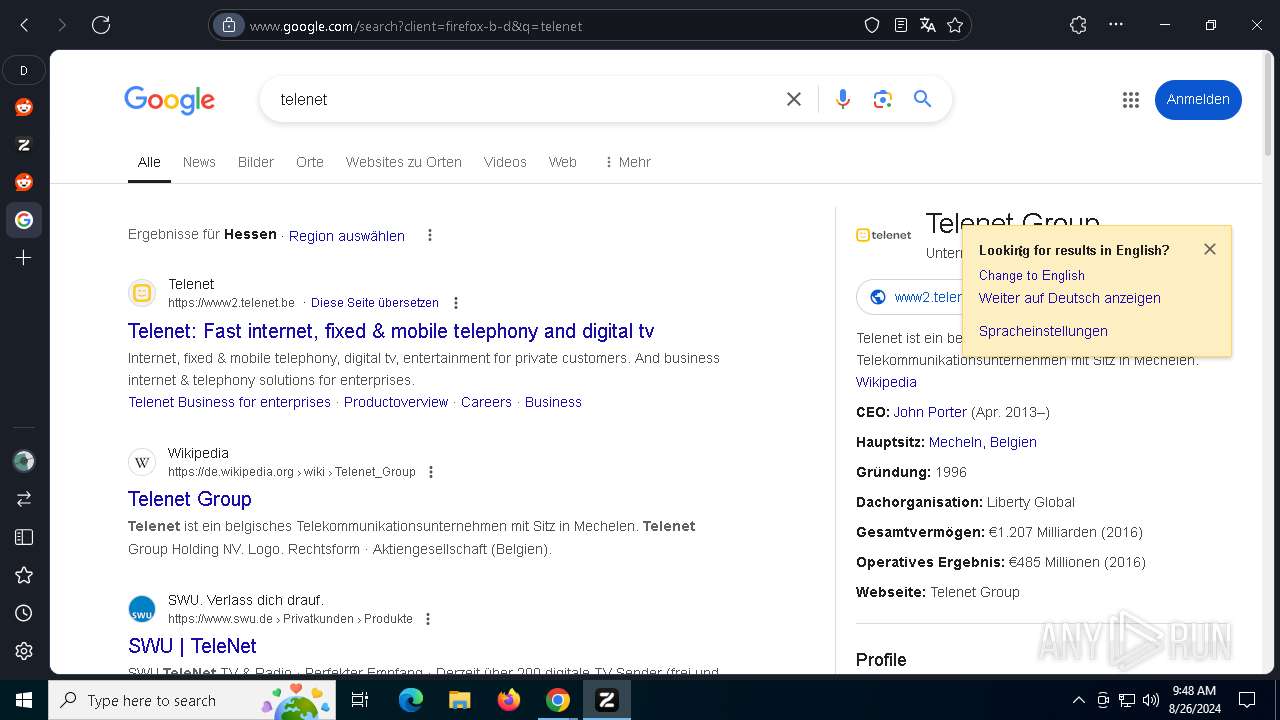Viewport: 1280px width, 720px height.
Task: Switch to the Videos tab
Action: click(505, 162)
